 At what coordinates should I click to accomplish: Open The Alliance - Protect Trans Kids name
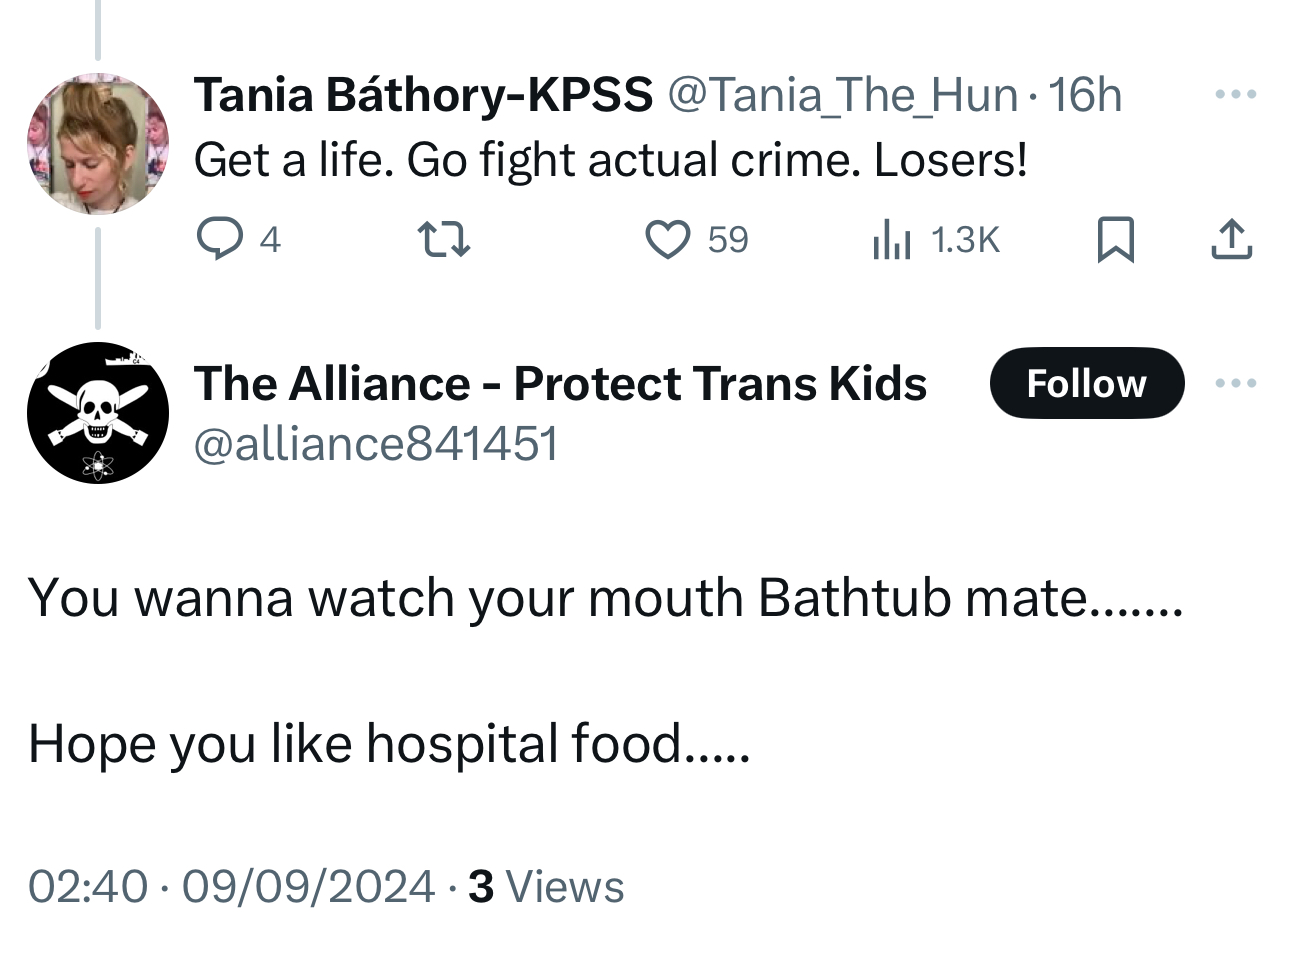pos(560,383)
